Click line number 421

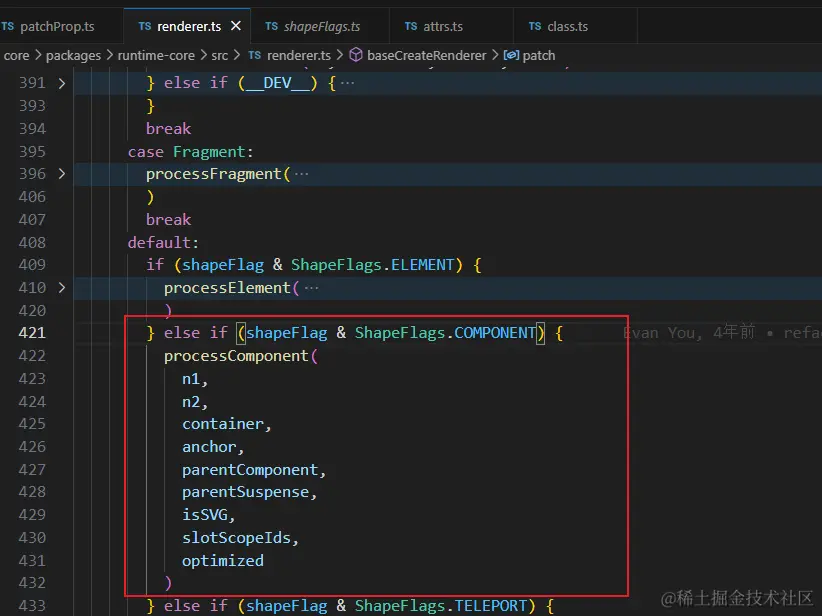[x=32, y=333]
